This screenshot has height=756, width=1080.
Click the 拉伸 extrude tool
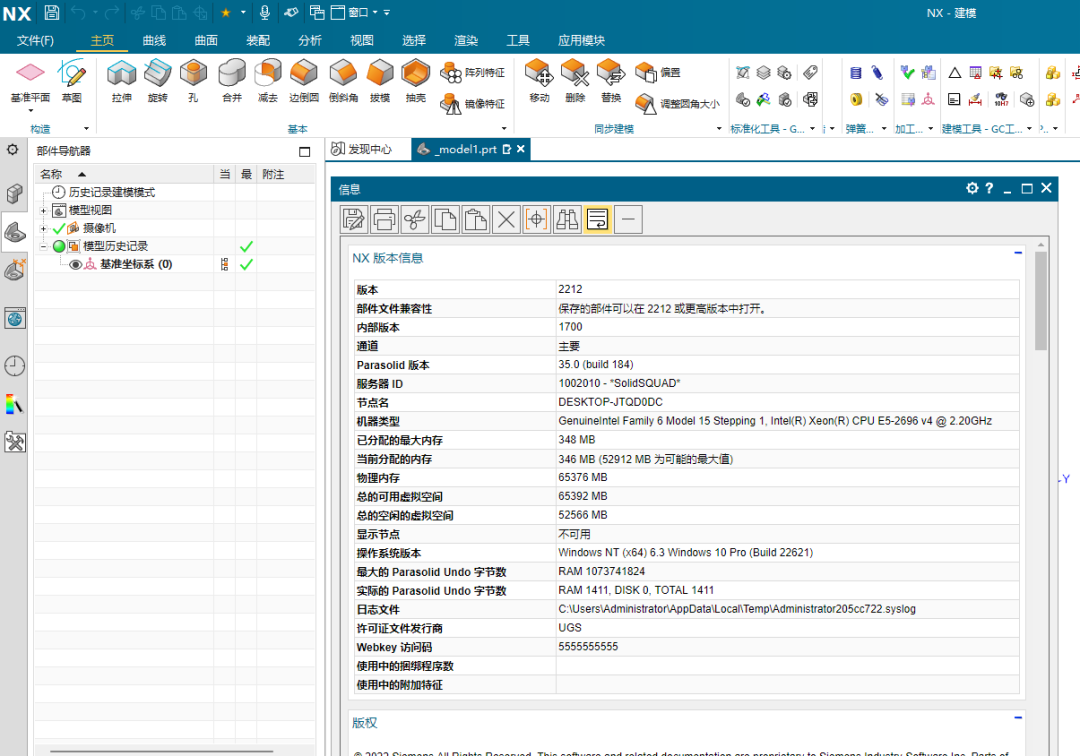122,81
